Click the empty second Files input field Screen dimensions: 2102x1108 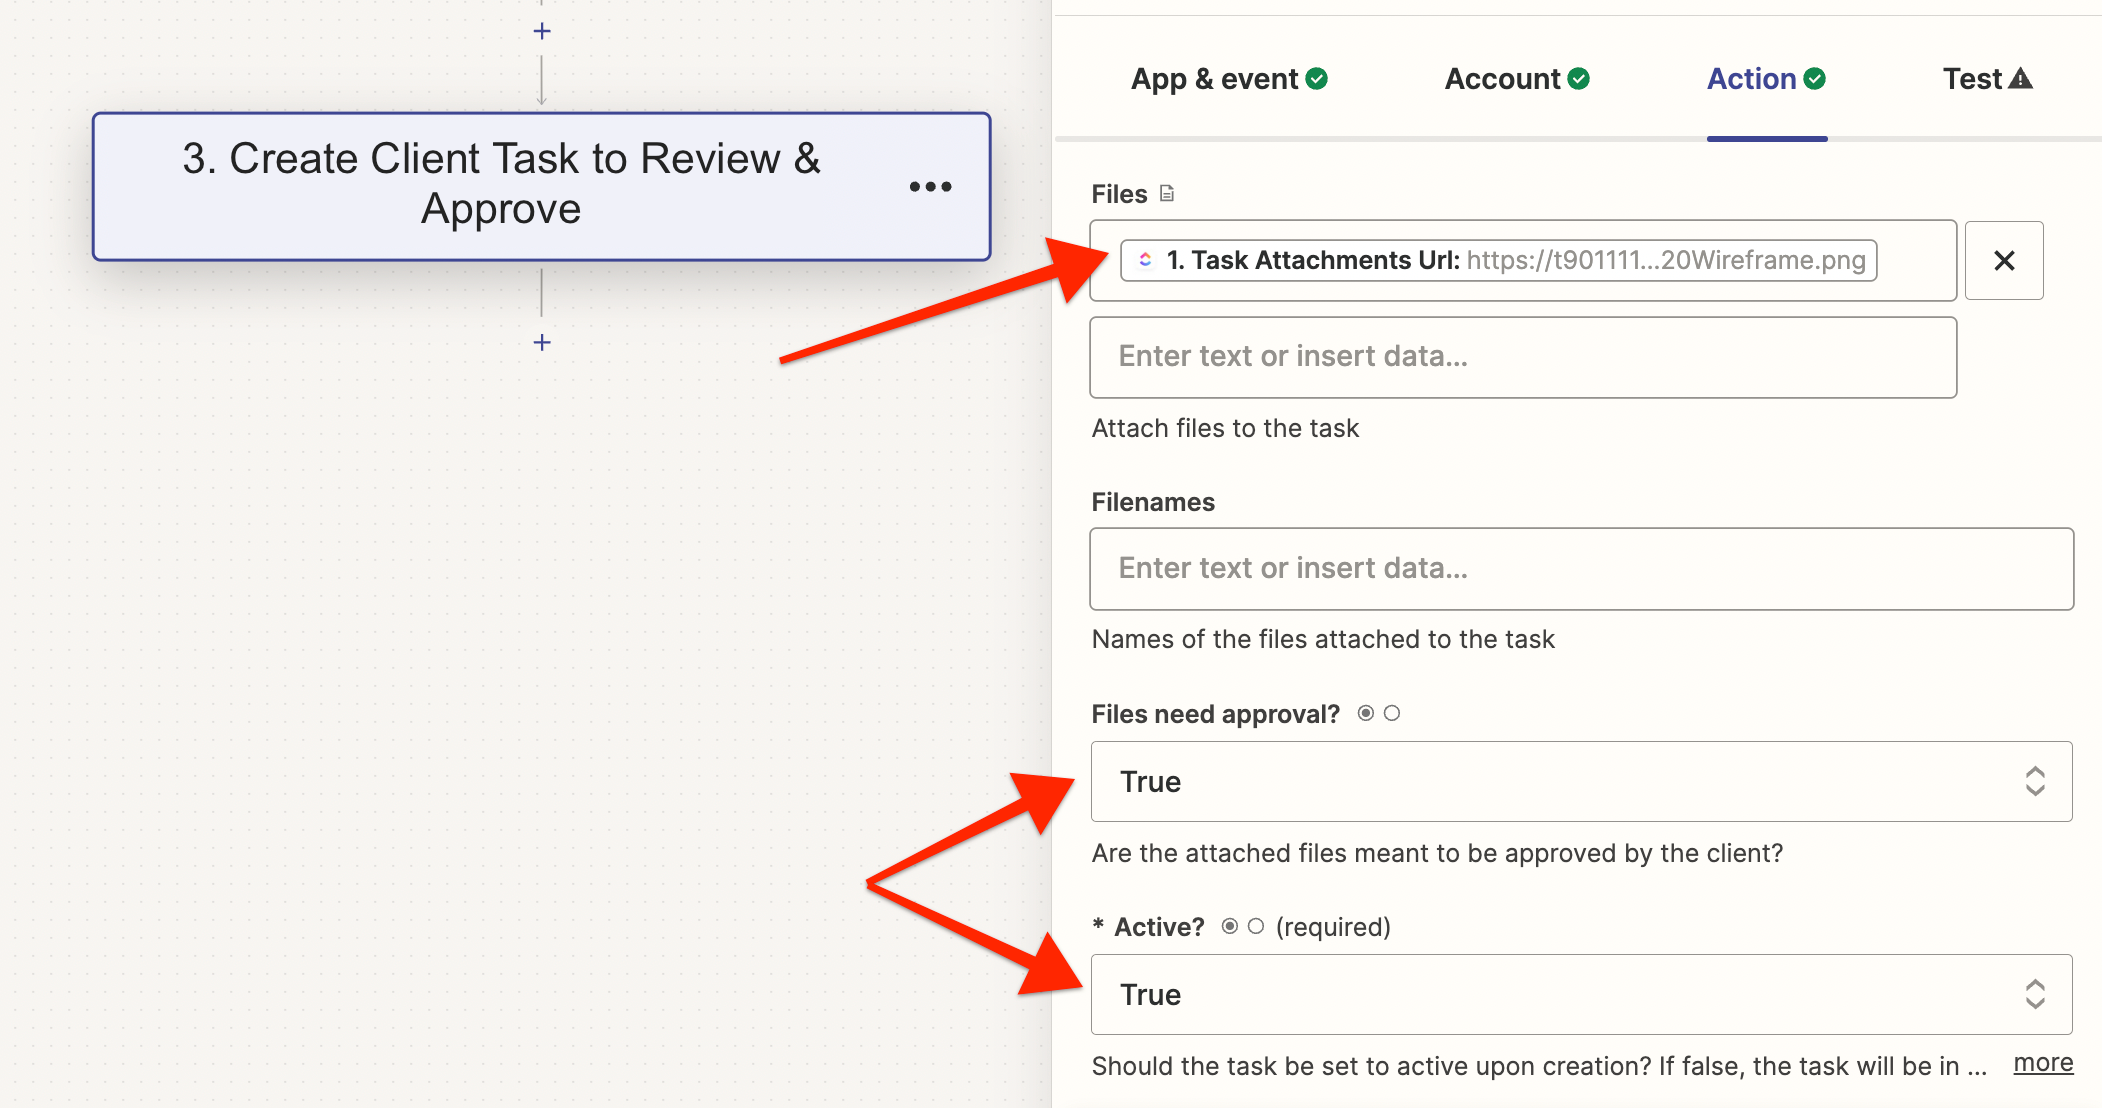click(x=1522, y=357)
